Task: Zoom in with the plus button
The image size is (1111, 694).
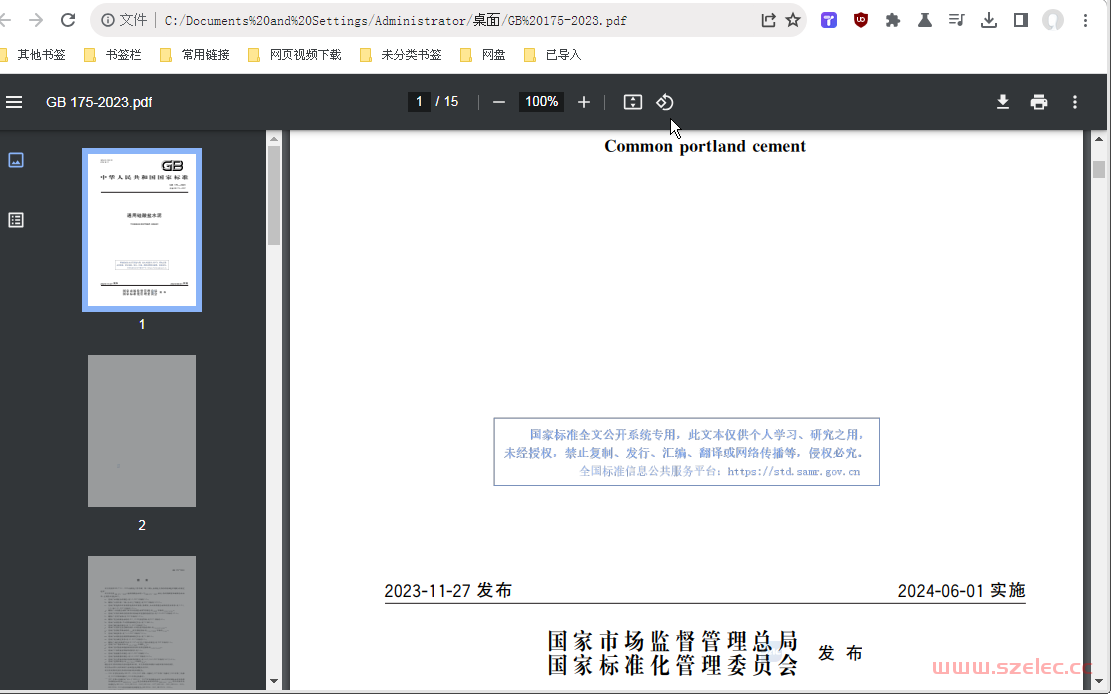Action: tap(584, 102)
